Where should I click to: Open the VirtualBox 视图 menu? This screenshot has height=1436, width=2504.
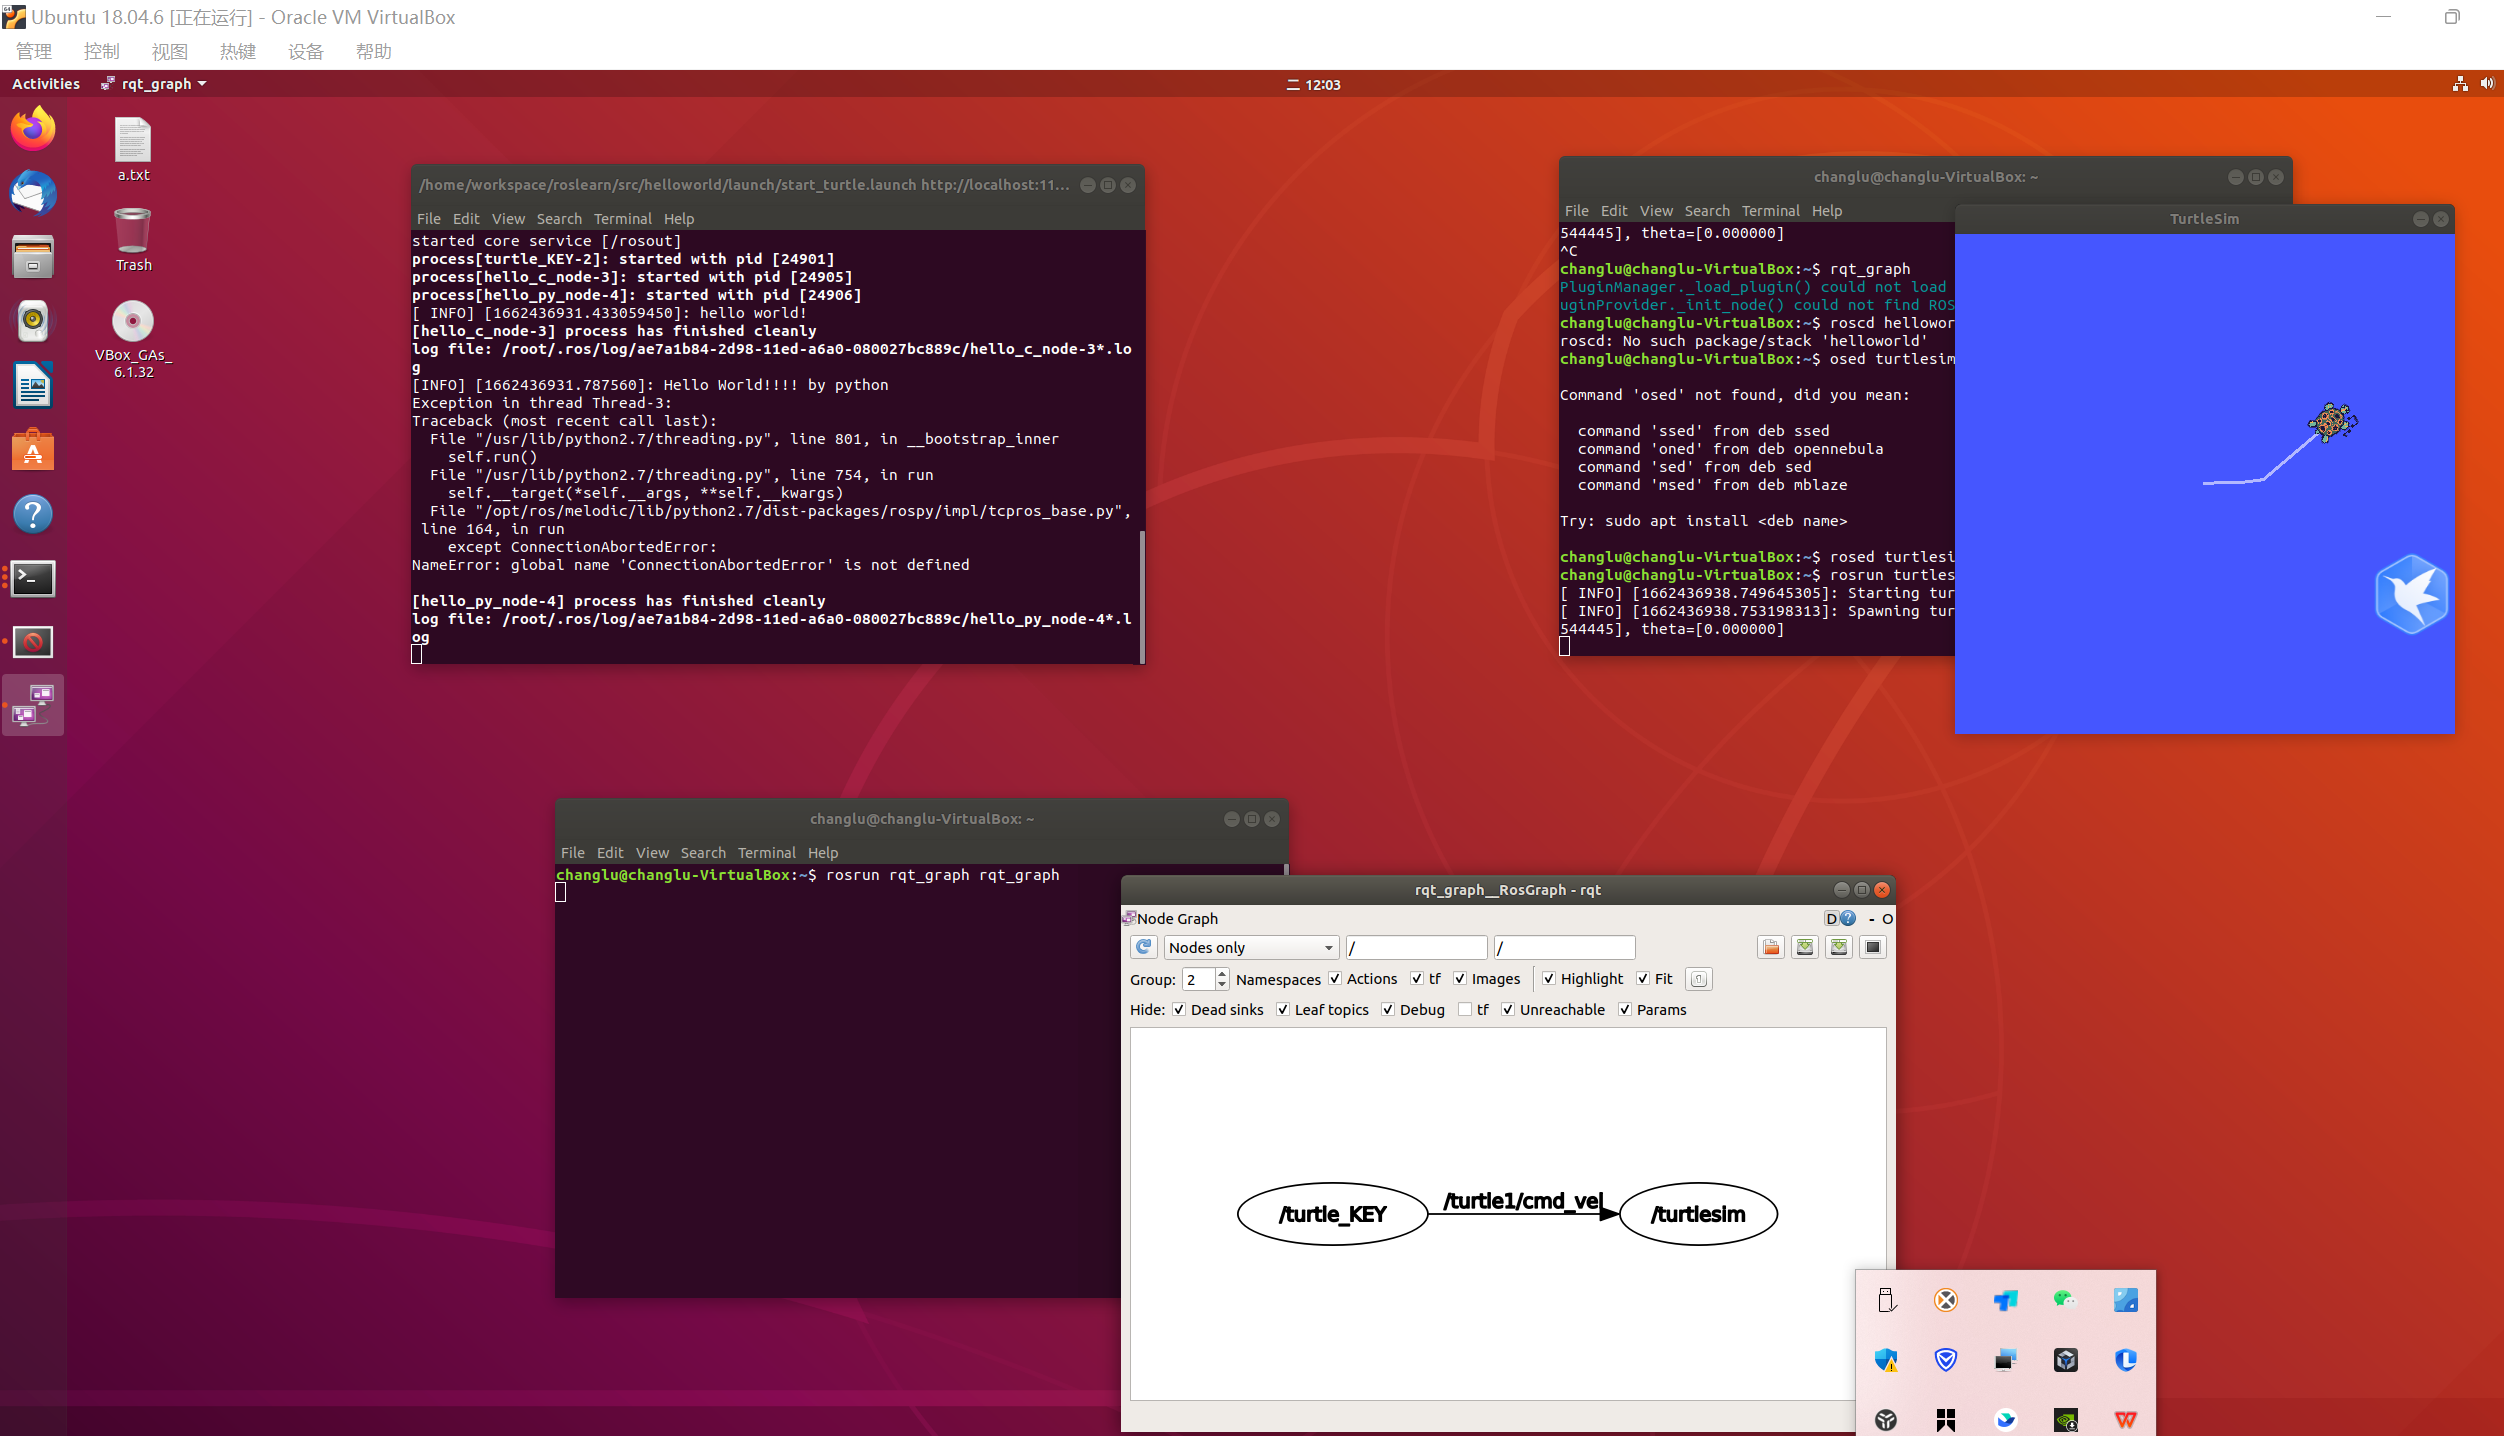pyautogui.click(x=170, y=51)
